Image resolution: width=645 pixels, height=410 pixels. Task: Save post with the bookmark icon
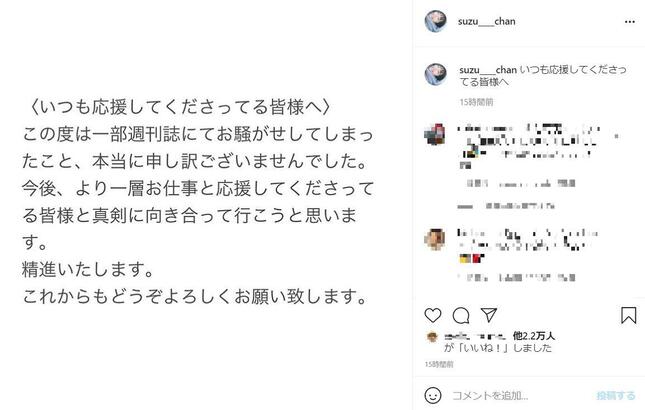point(629,315)
